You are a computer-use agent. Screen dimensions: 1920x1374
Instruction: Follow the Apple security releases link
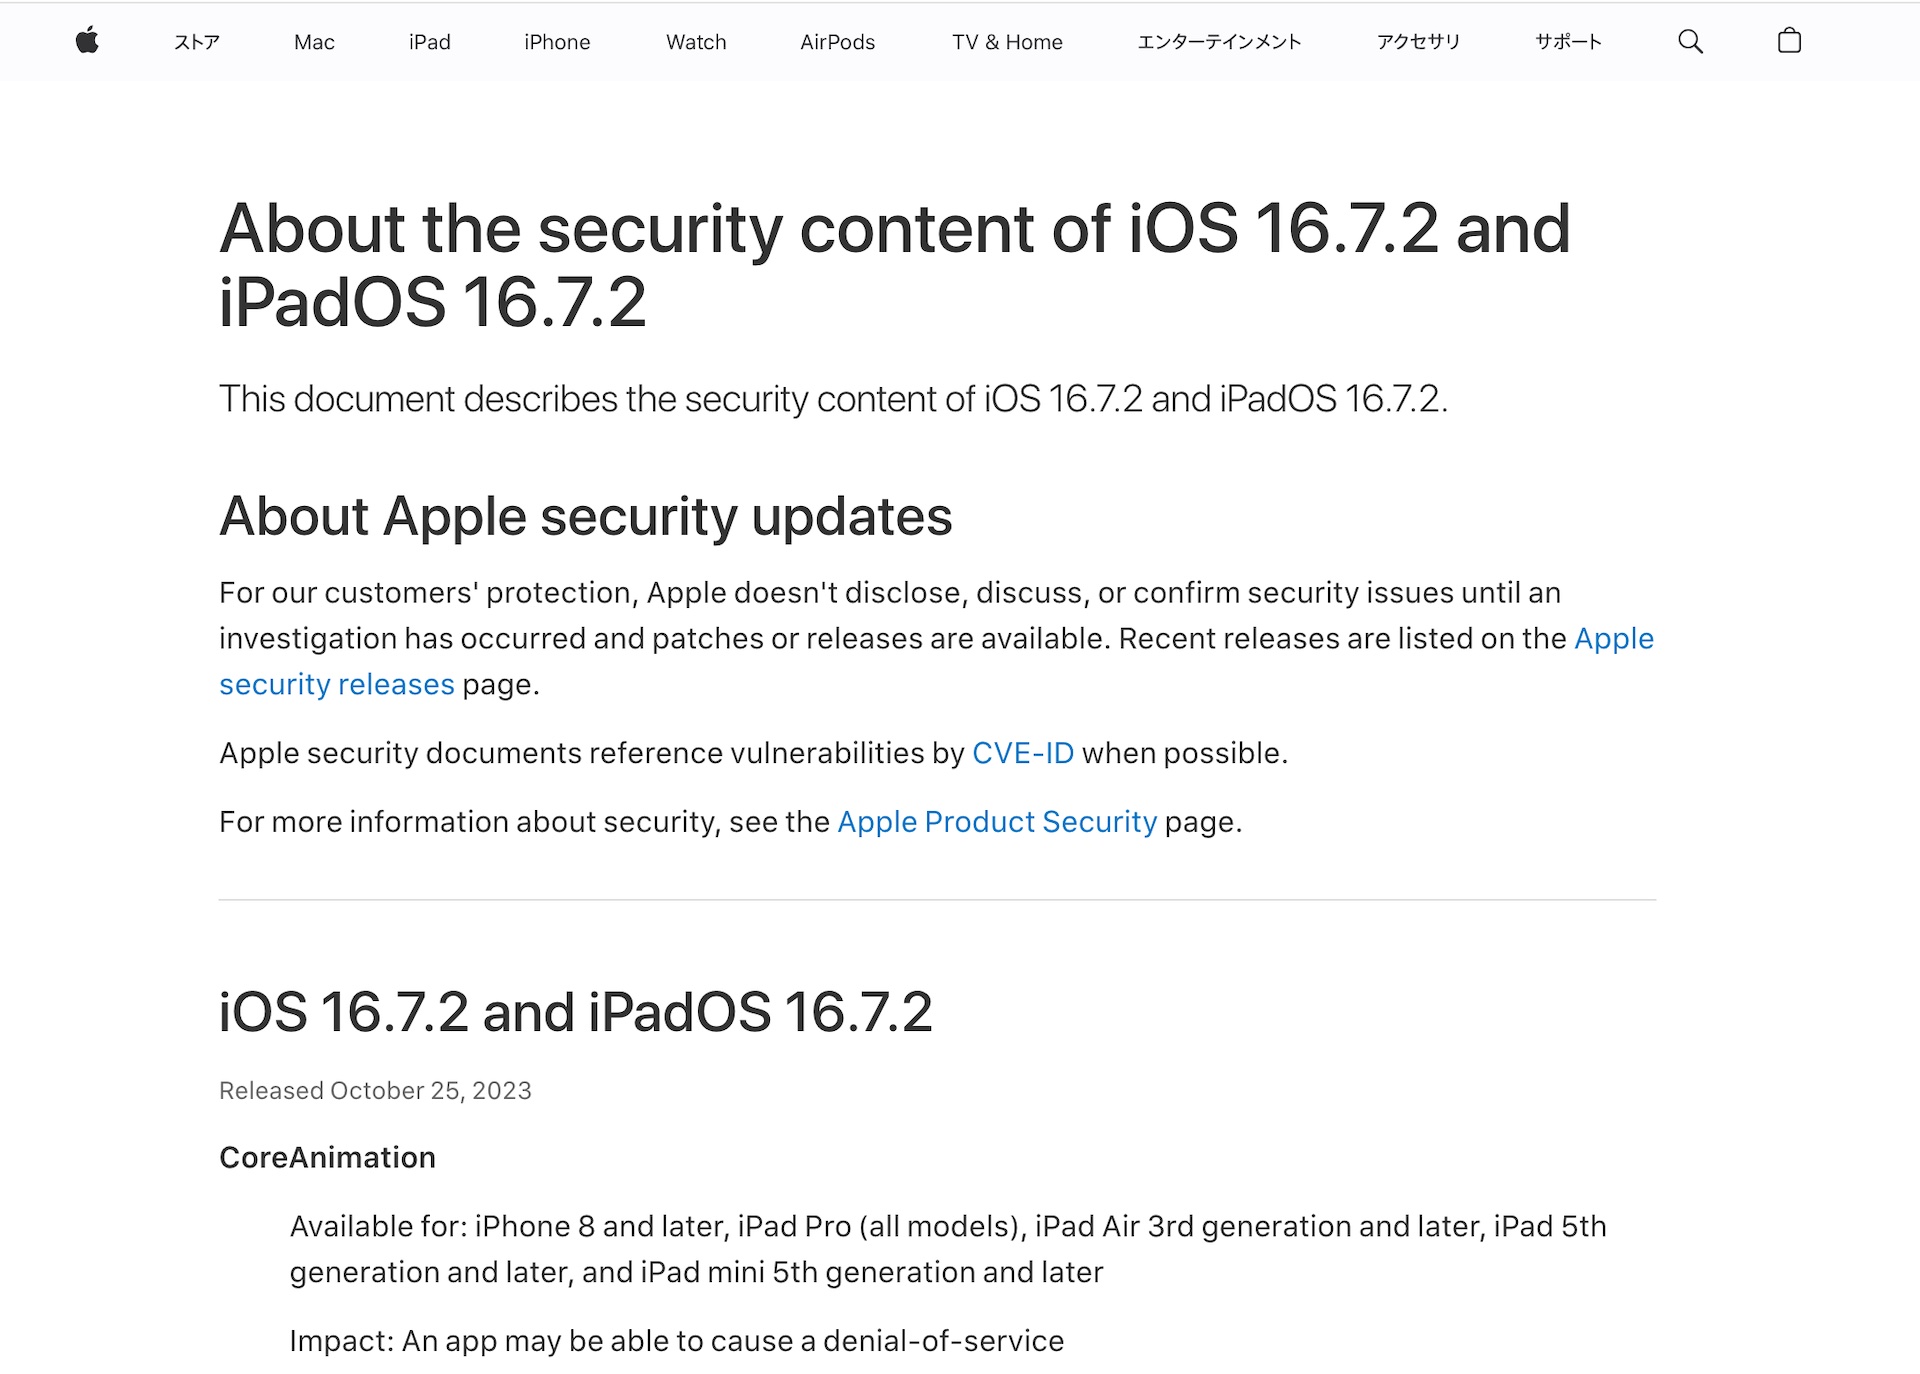point(336,685)
